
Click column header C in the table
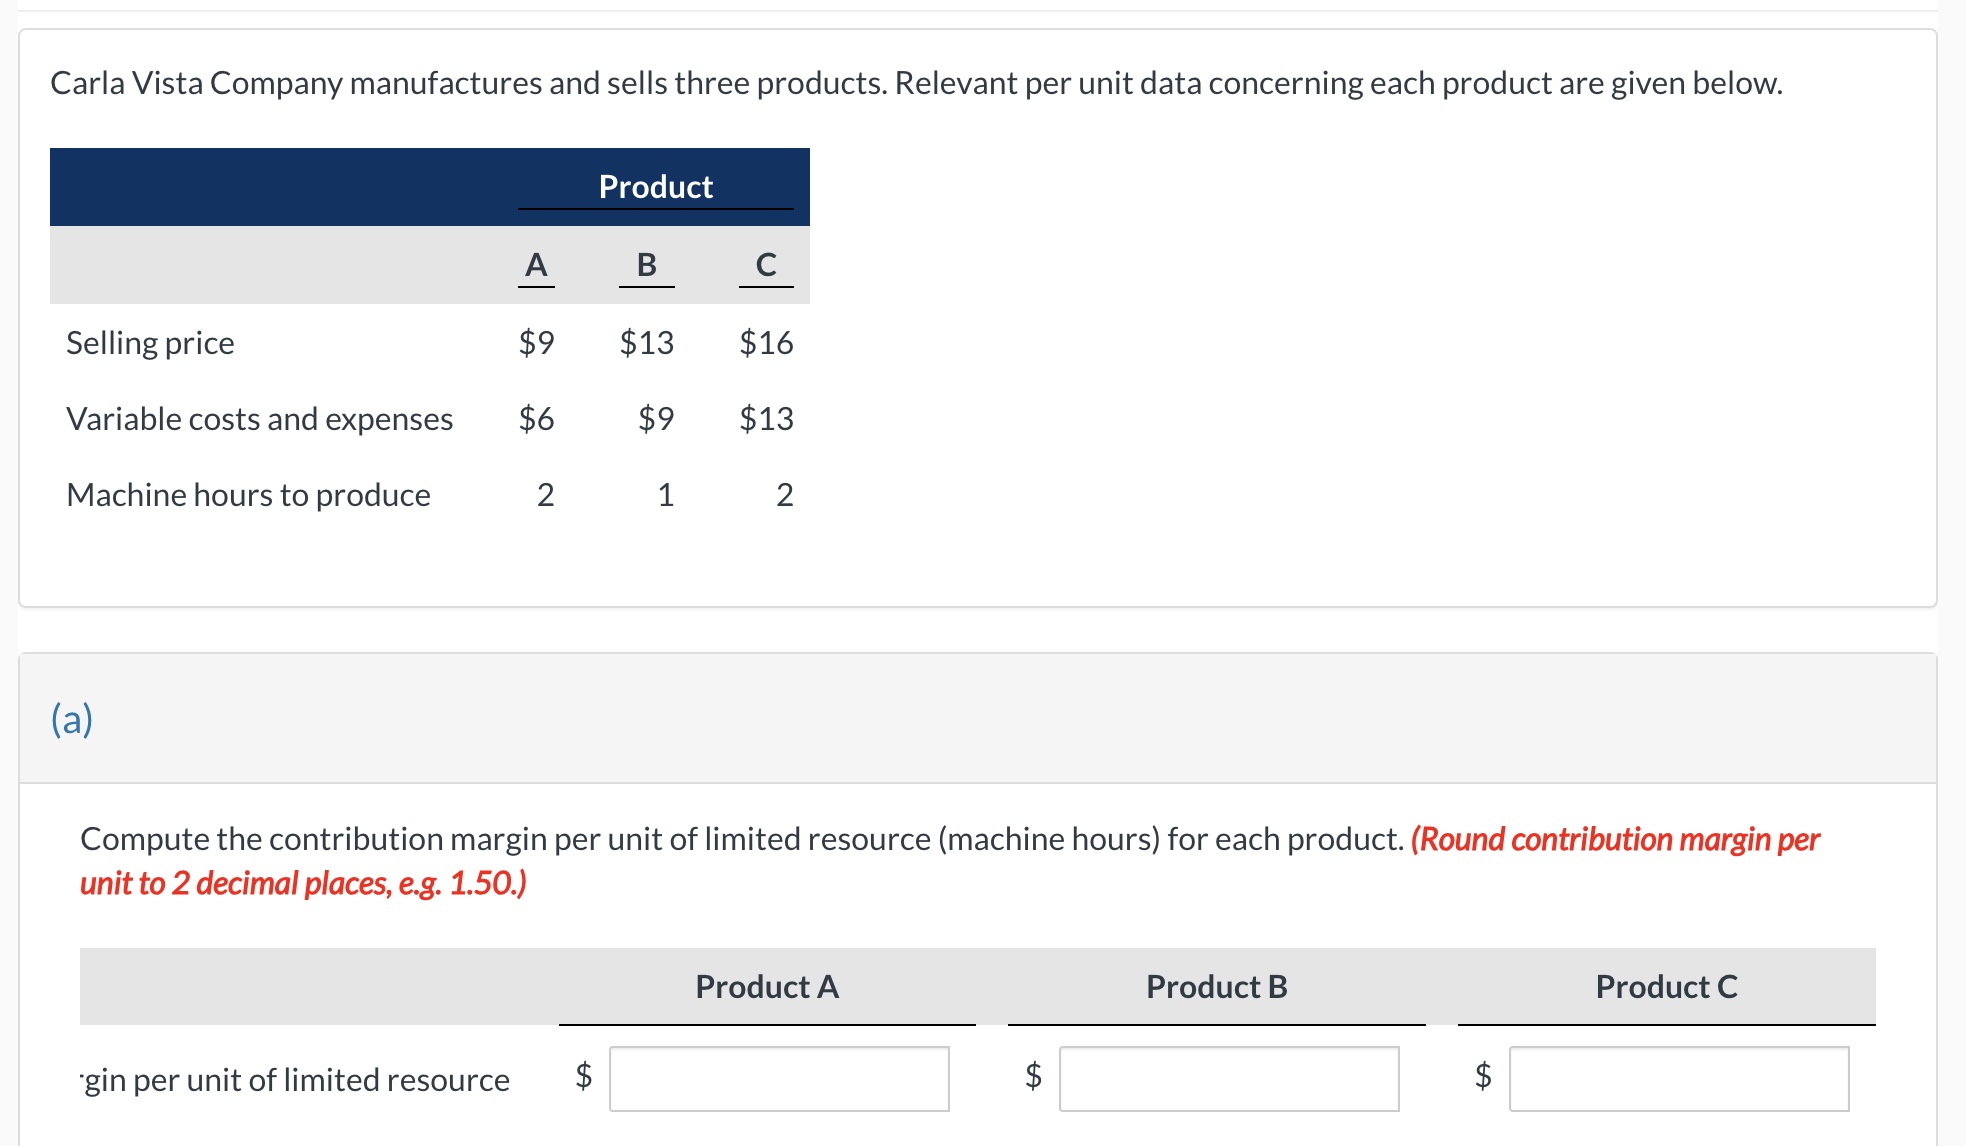[x=766, y=265]
